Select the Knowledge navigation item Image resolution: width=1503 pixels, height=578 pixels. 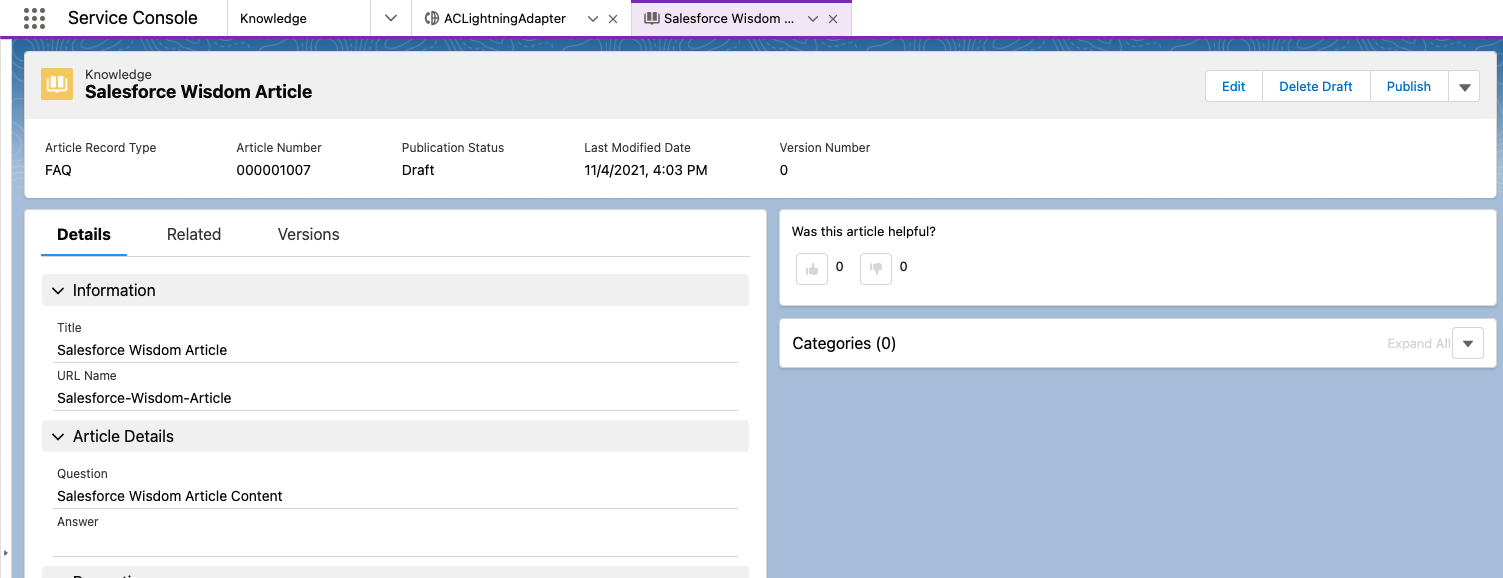[299, 18]
